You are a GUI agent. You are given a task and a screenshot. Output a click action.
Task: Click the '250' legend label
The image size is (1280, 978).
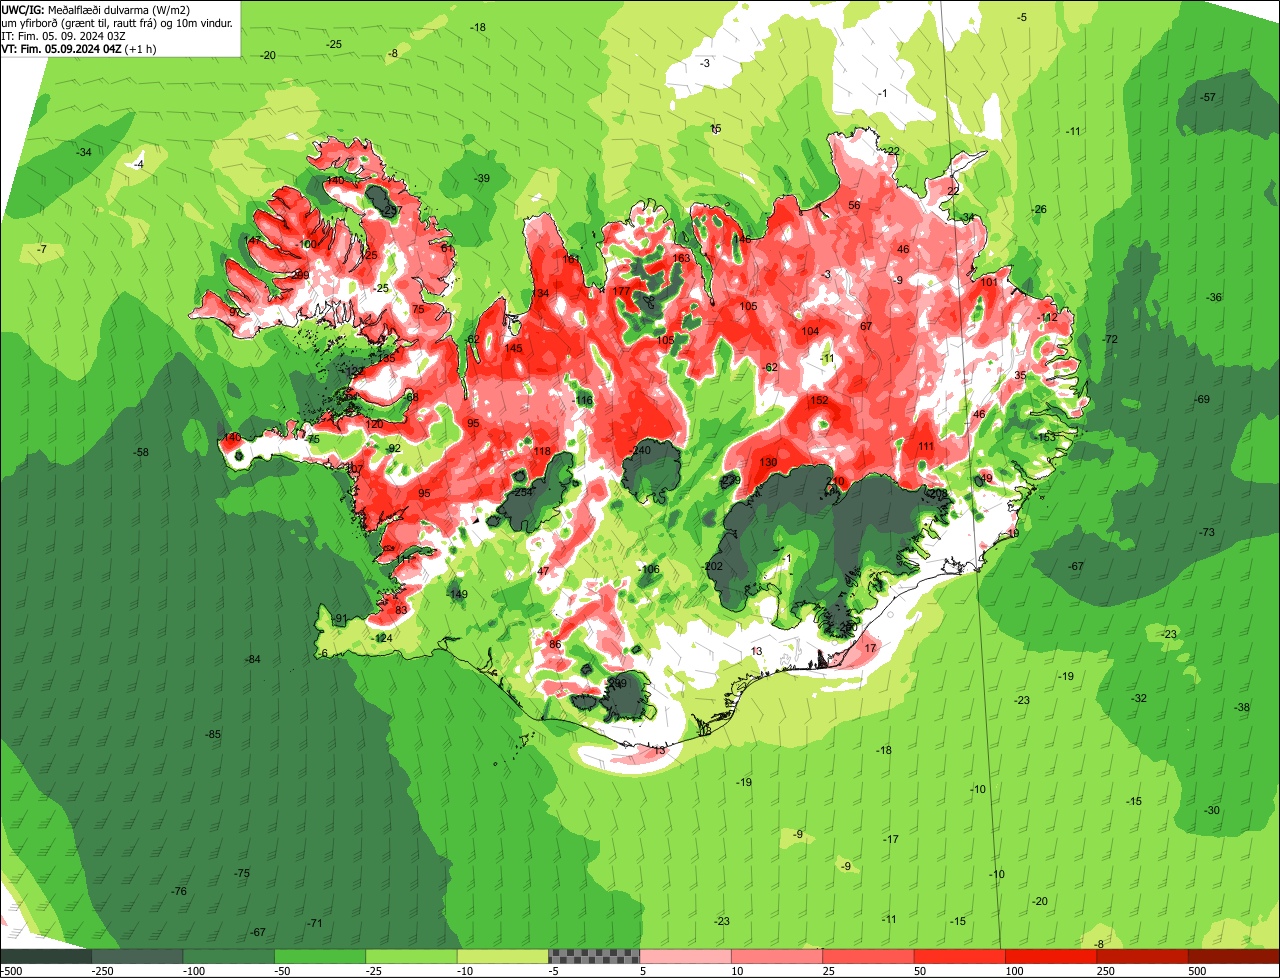(x=1106, y=970)
